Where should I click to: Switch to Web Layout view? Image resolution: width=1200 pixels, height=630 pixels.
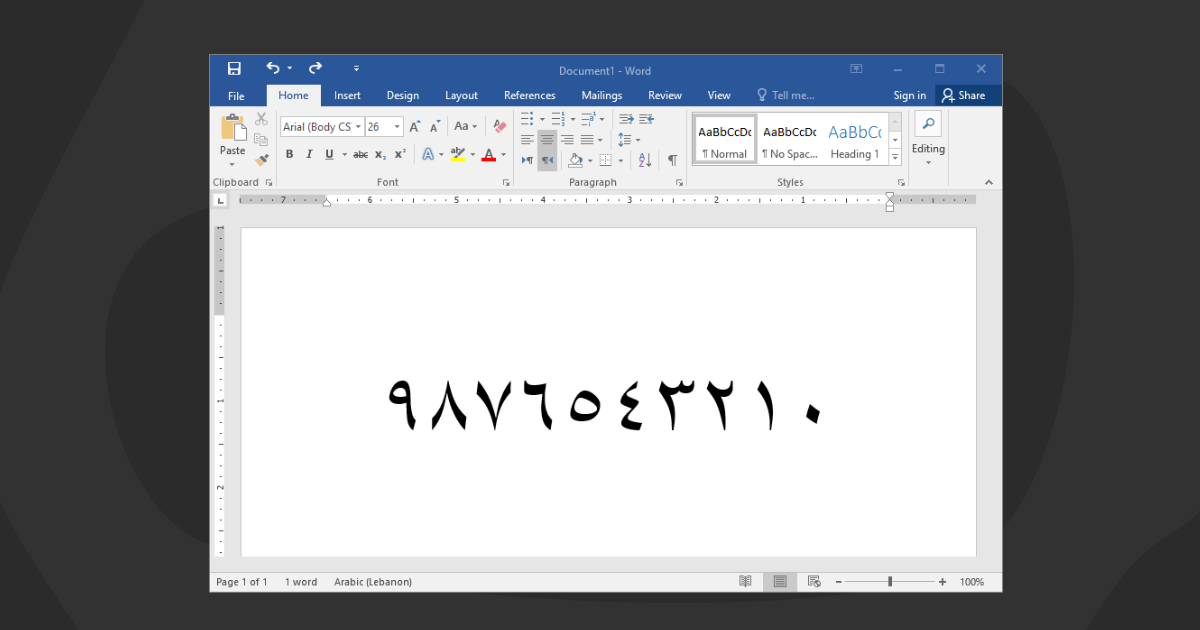pyautogui.click(x=814, y=582)
